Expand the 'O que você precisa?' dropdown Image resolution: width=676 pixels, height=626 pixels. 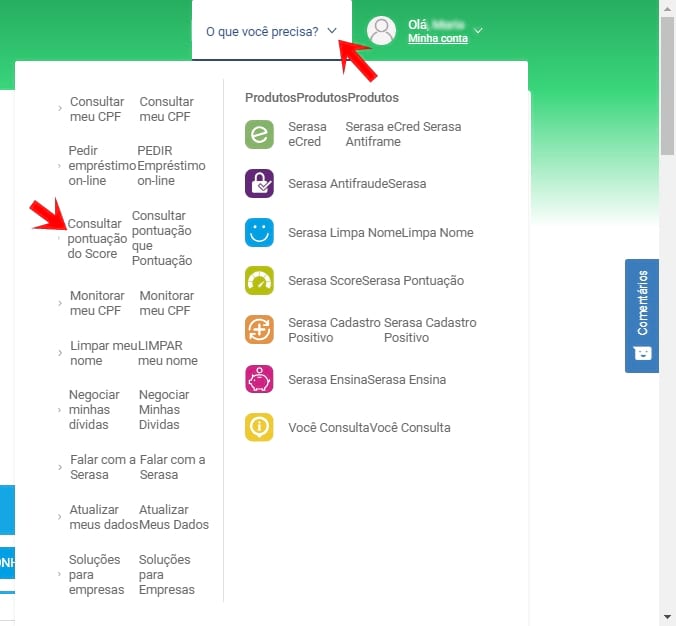click(272, 31)
